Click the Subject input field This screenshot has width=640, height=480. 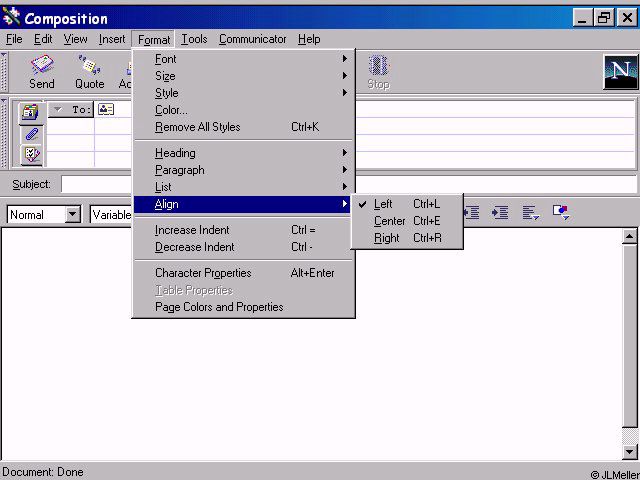click(x=349, y=184)
